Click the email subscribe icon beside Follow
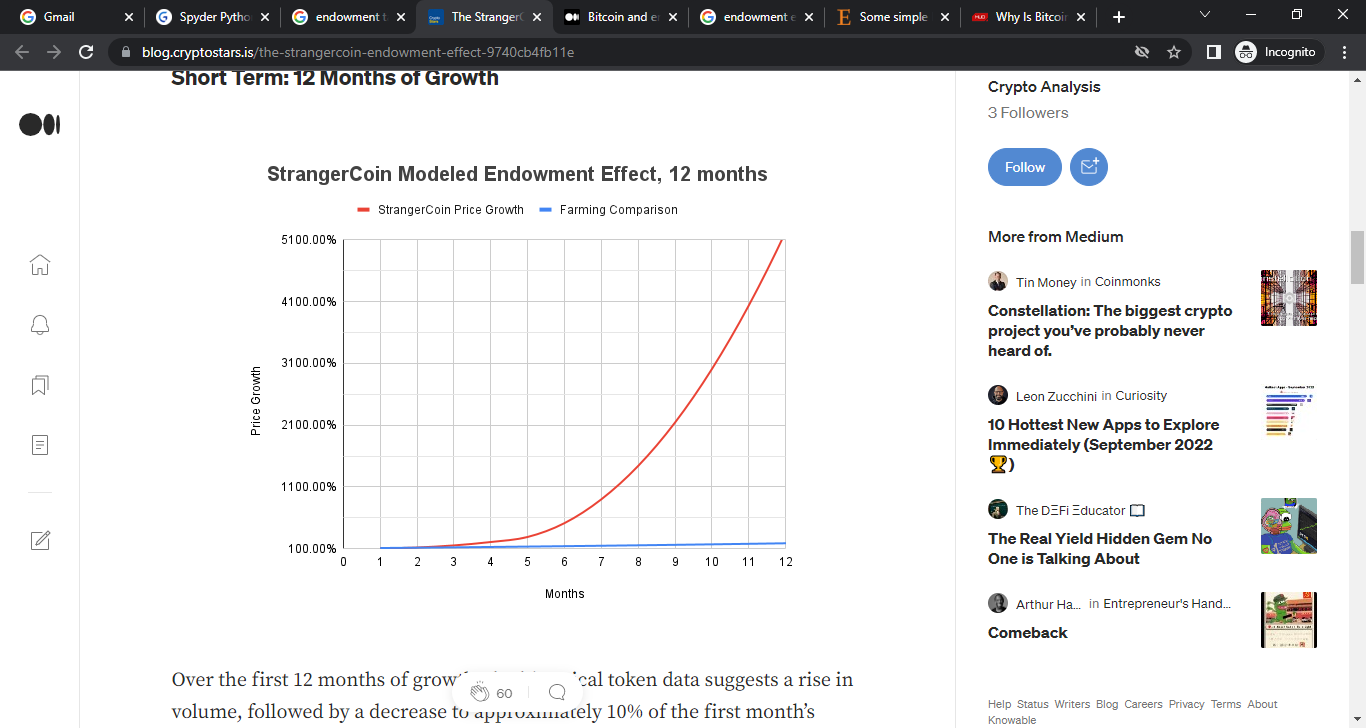Image resolution: width=1366 pixels, height=728 pixels. [1089, 167]
